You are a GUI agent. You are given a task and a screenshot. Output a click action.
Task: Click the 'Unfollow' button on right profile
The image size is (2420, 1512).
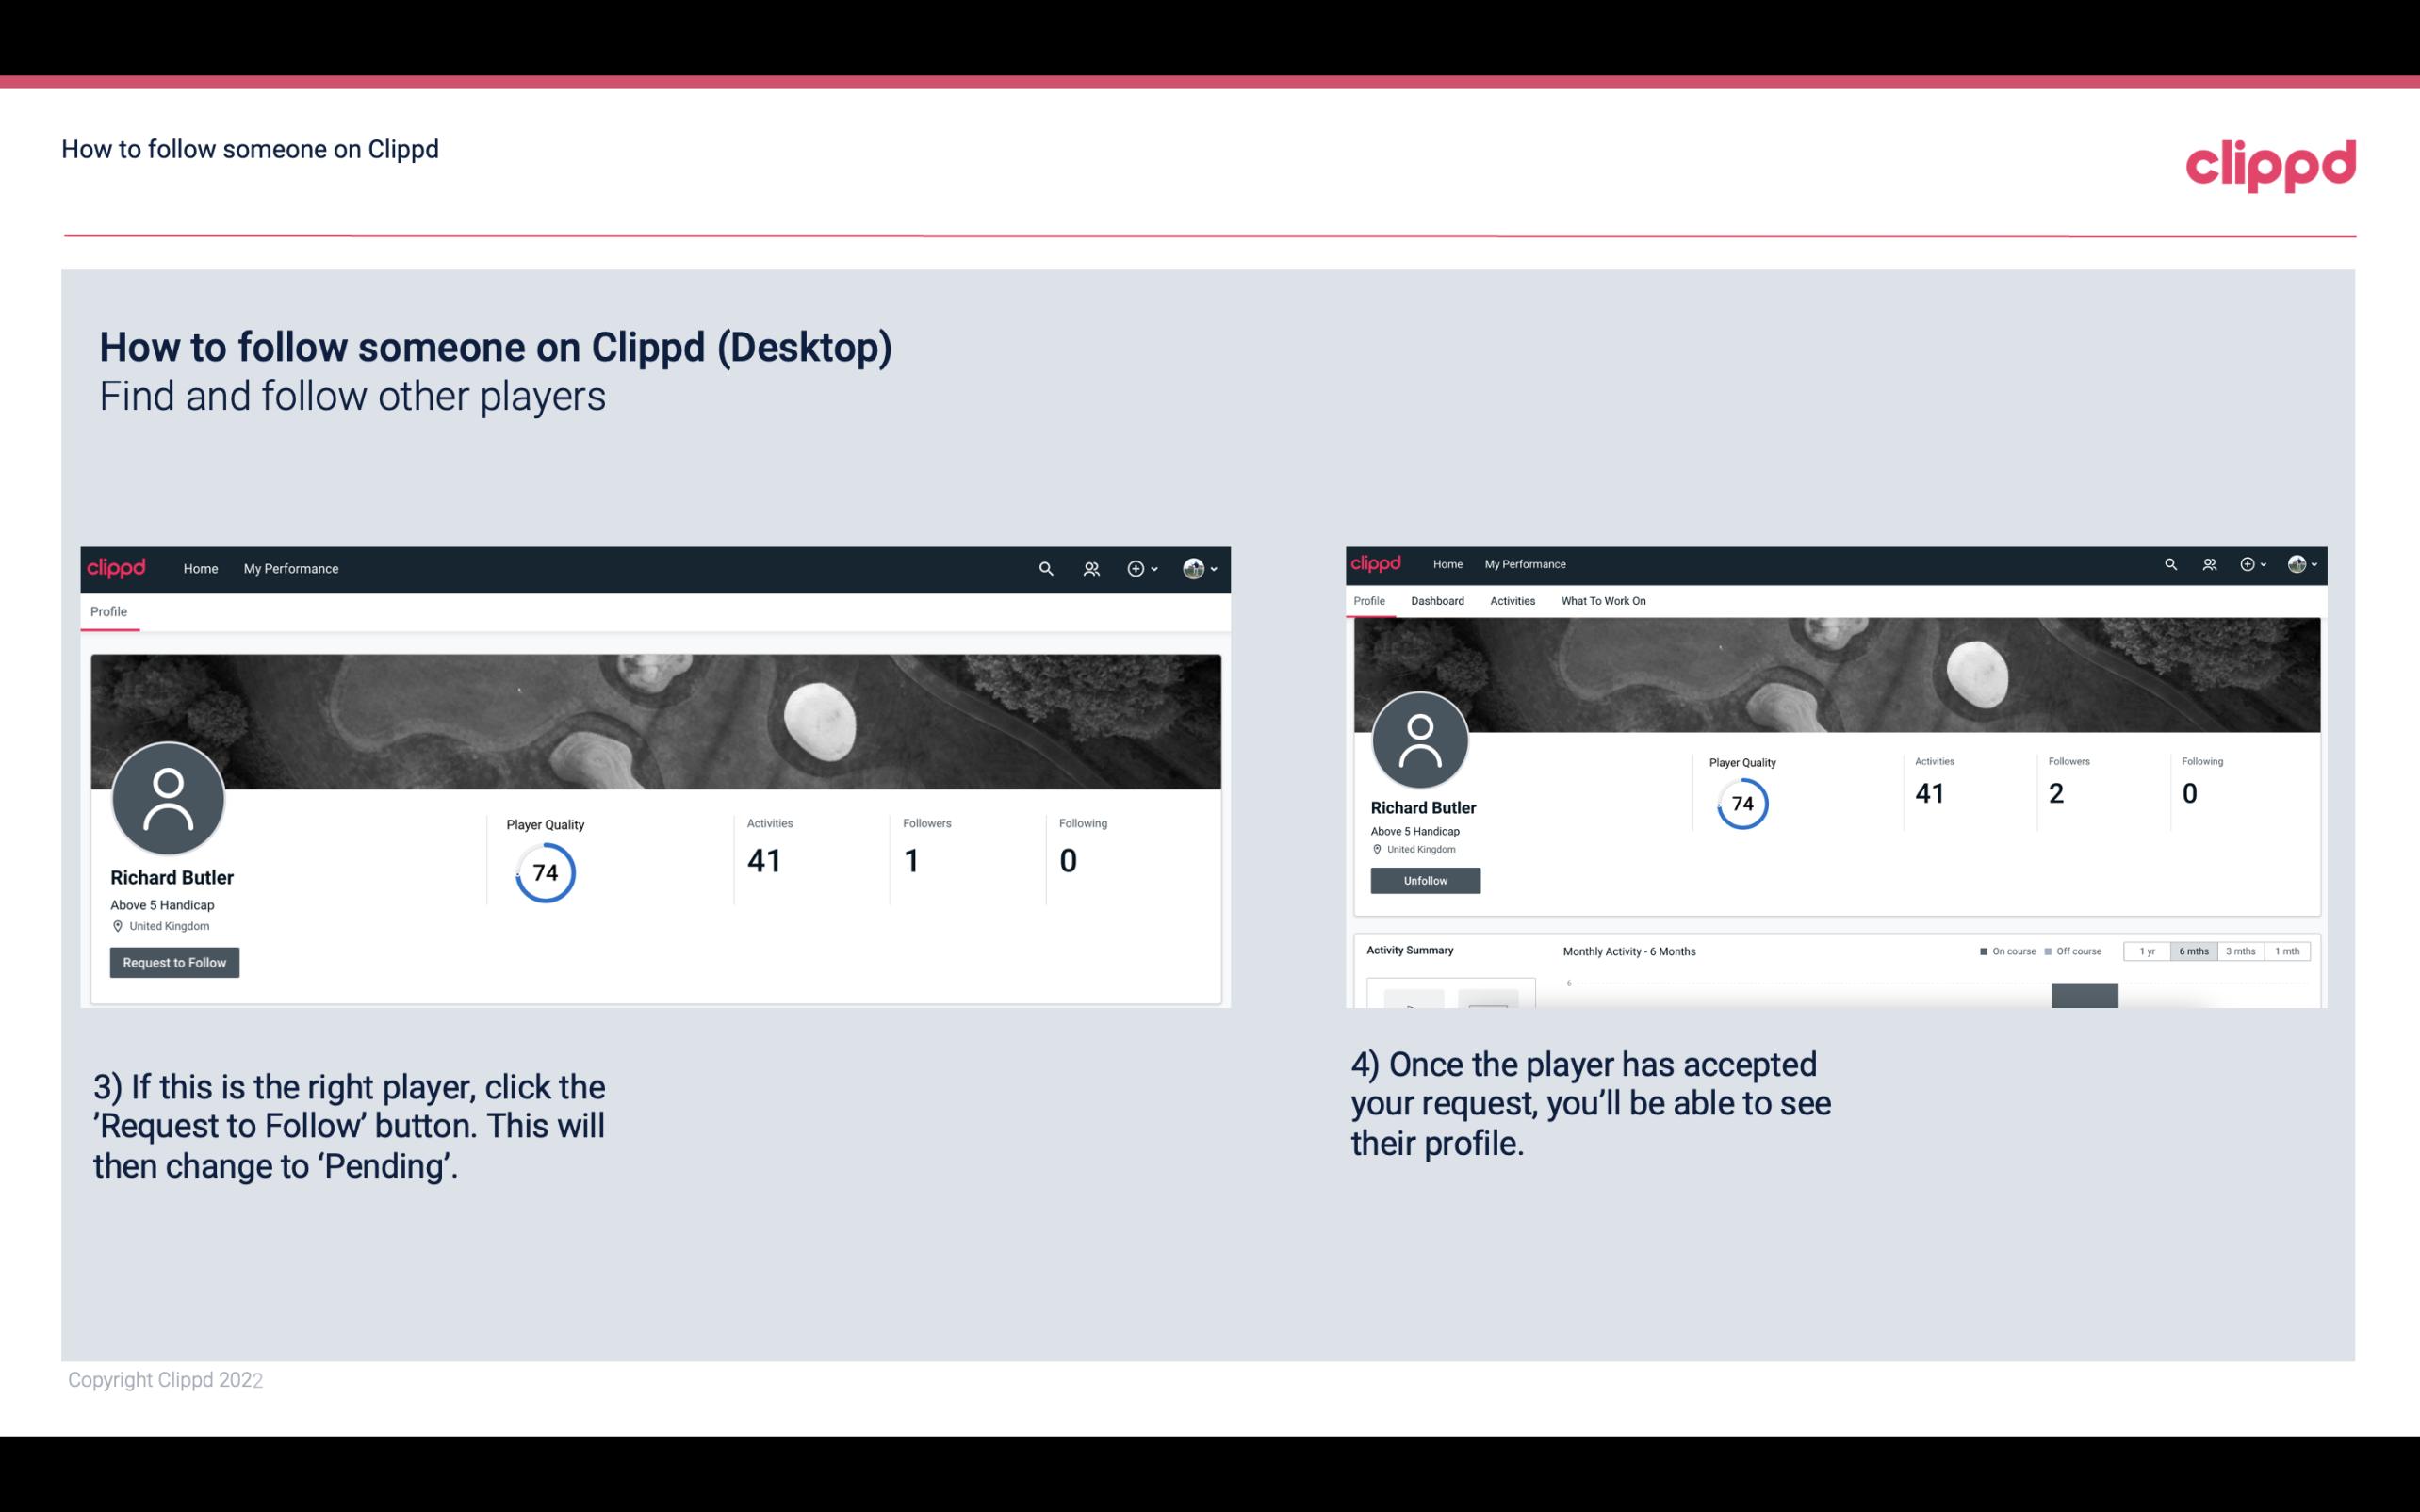point(1423,880)
